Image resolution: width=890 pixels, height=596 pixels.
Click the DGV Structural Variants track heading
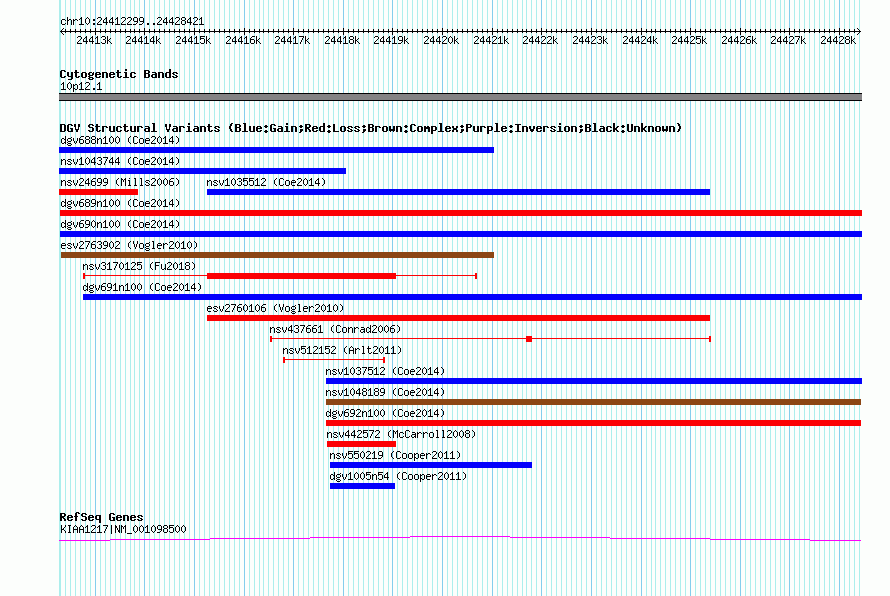click(370, 128)
